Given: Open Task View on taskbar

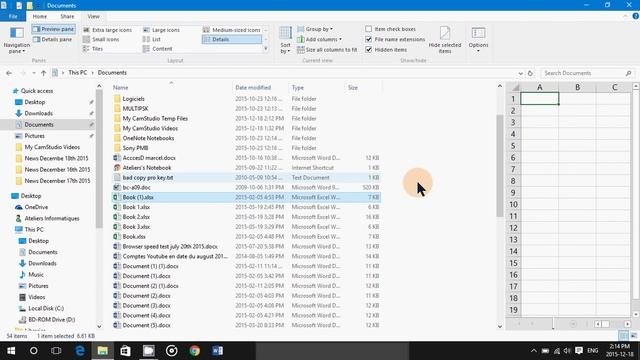Looking at the screenshot, I should [x=56, y=351].
